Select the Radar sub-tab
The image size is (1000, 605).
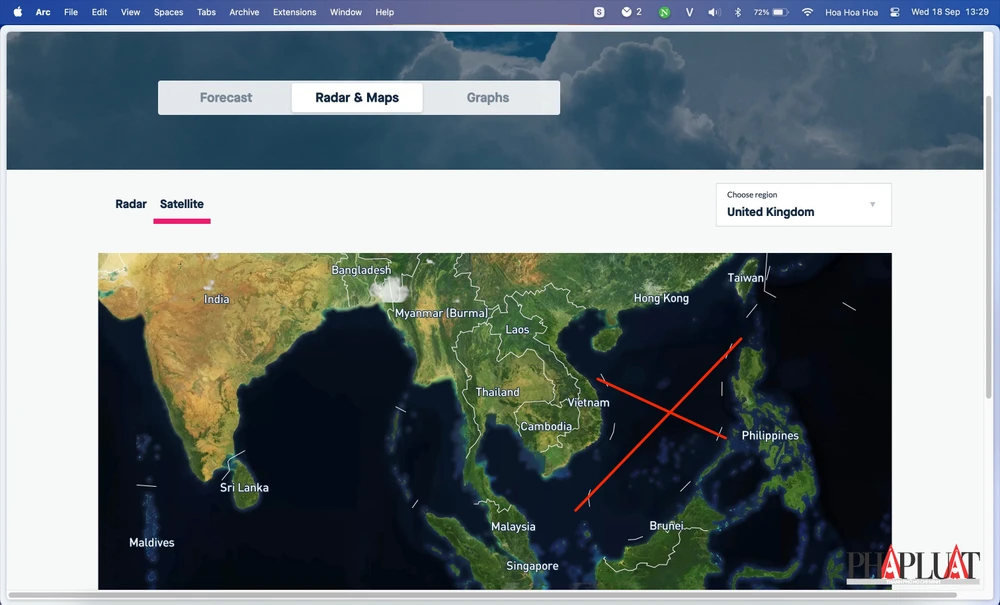click(131, 203)
